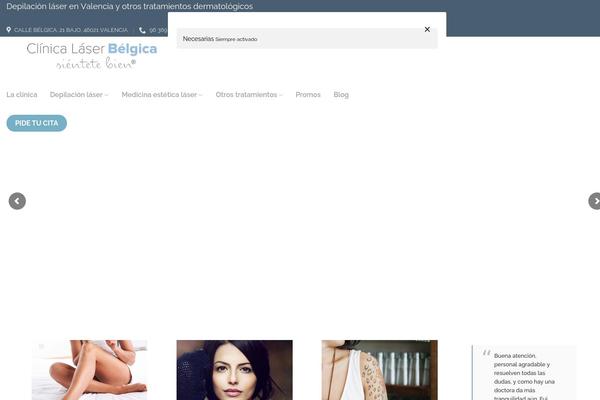The height and width of the screenshot is (400, 600).
Task: Click the phone icon in header
Action: point(142,30)
